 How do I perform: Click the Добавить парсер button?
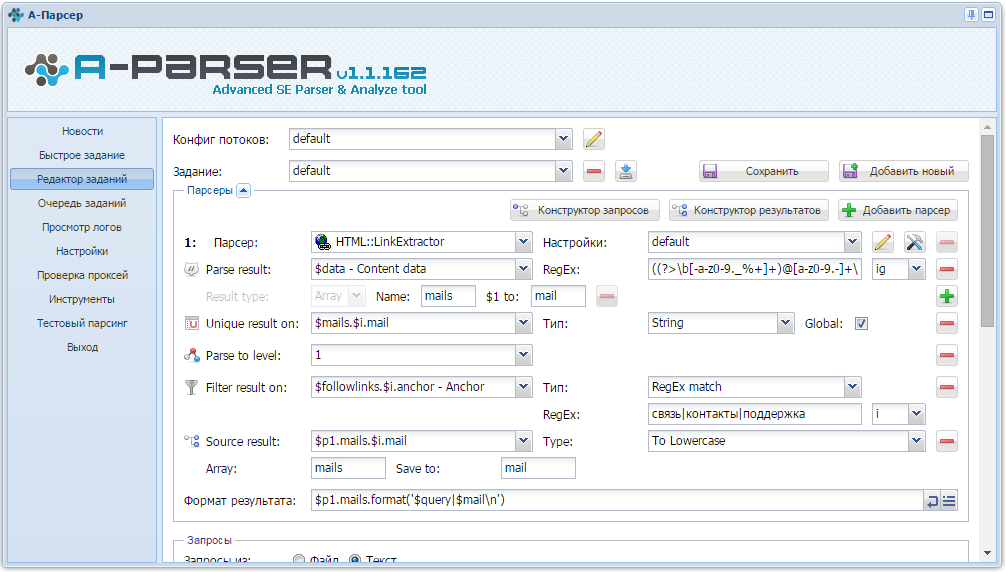898,210
